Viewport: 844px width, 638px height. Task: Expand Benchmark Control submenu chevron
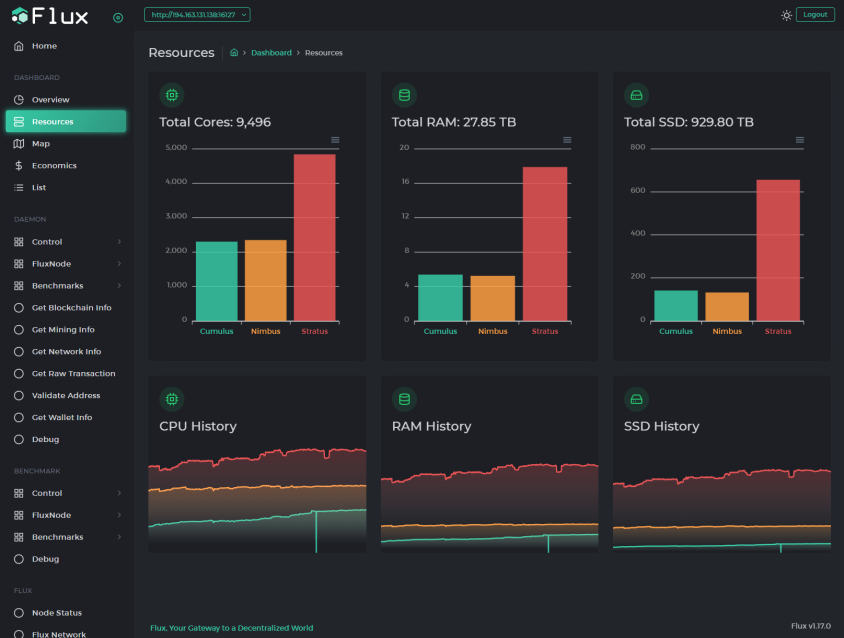pyautogui.click(x=119, y=493)
